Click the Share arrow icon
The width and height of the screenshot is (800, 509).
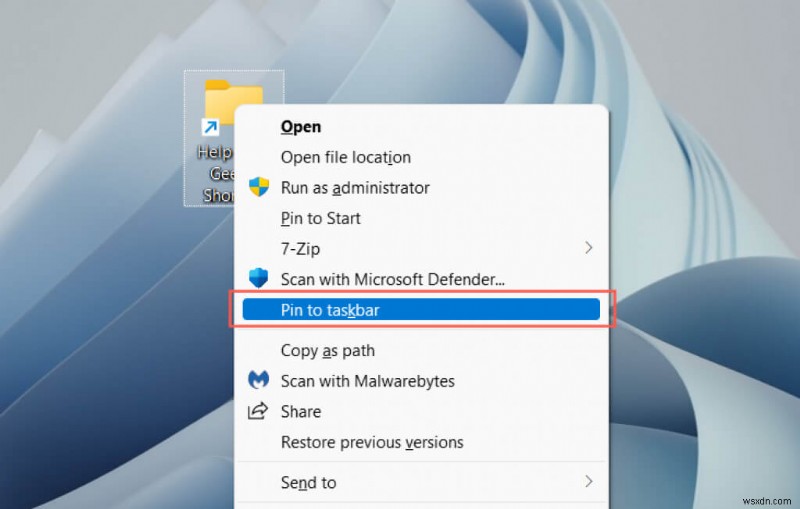[258, 411]
